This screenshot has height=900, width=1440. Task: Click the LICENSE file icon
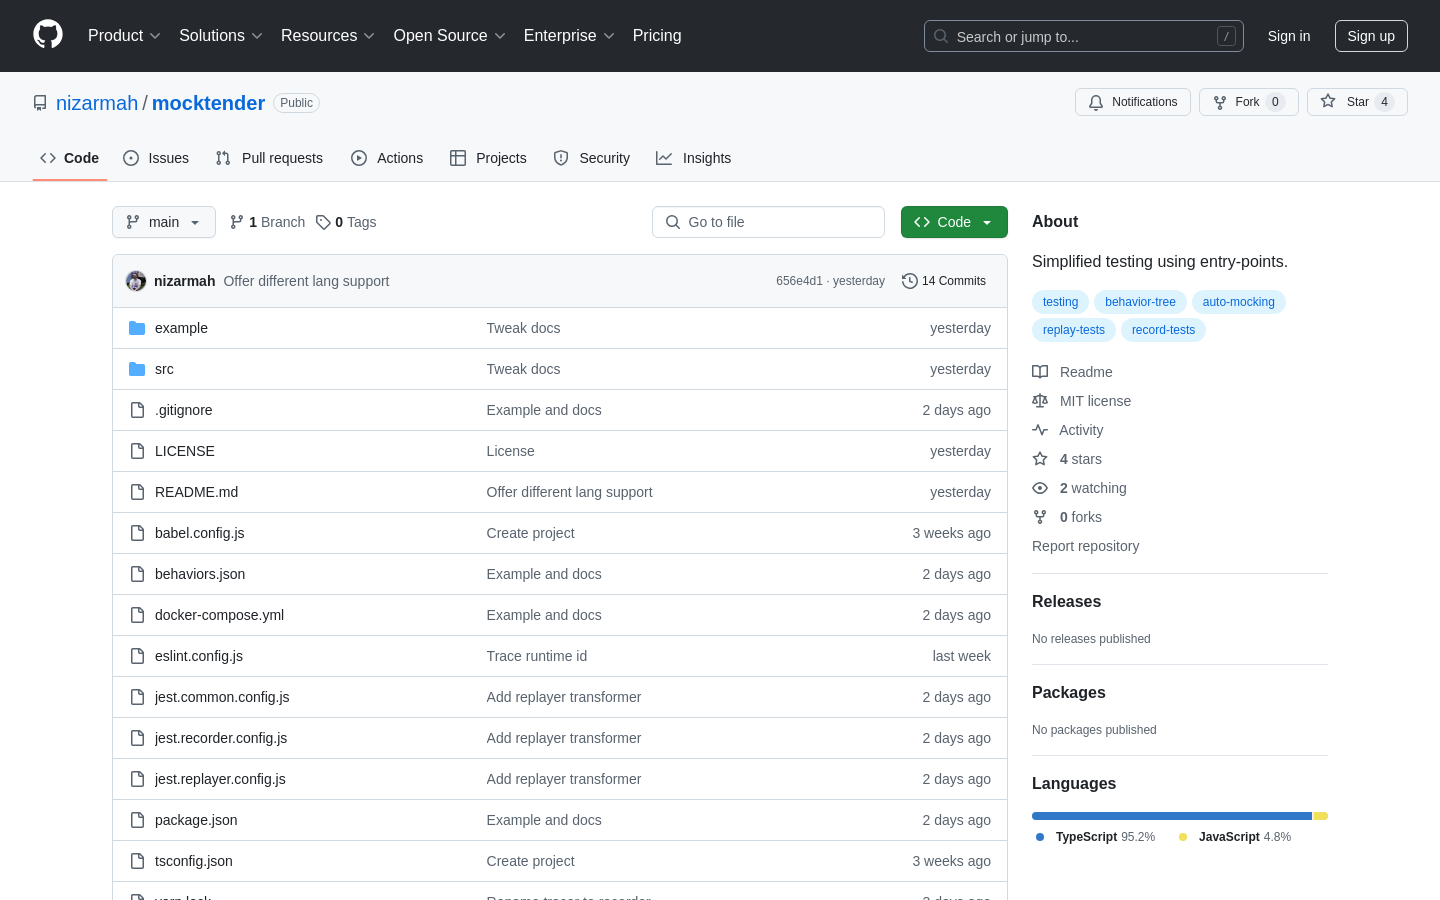137,451
